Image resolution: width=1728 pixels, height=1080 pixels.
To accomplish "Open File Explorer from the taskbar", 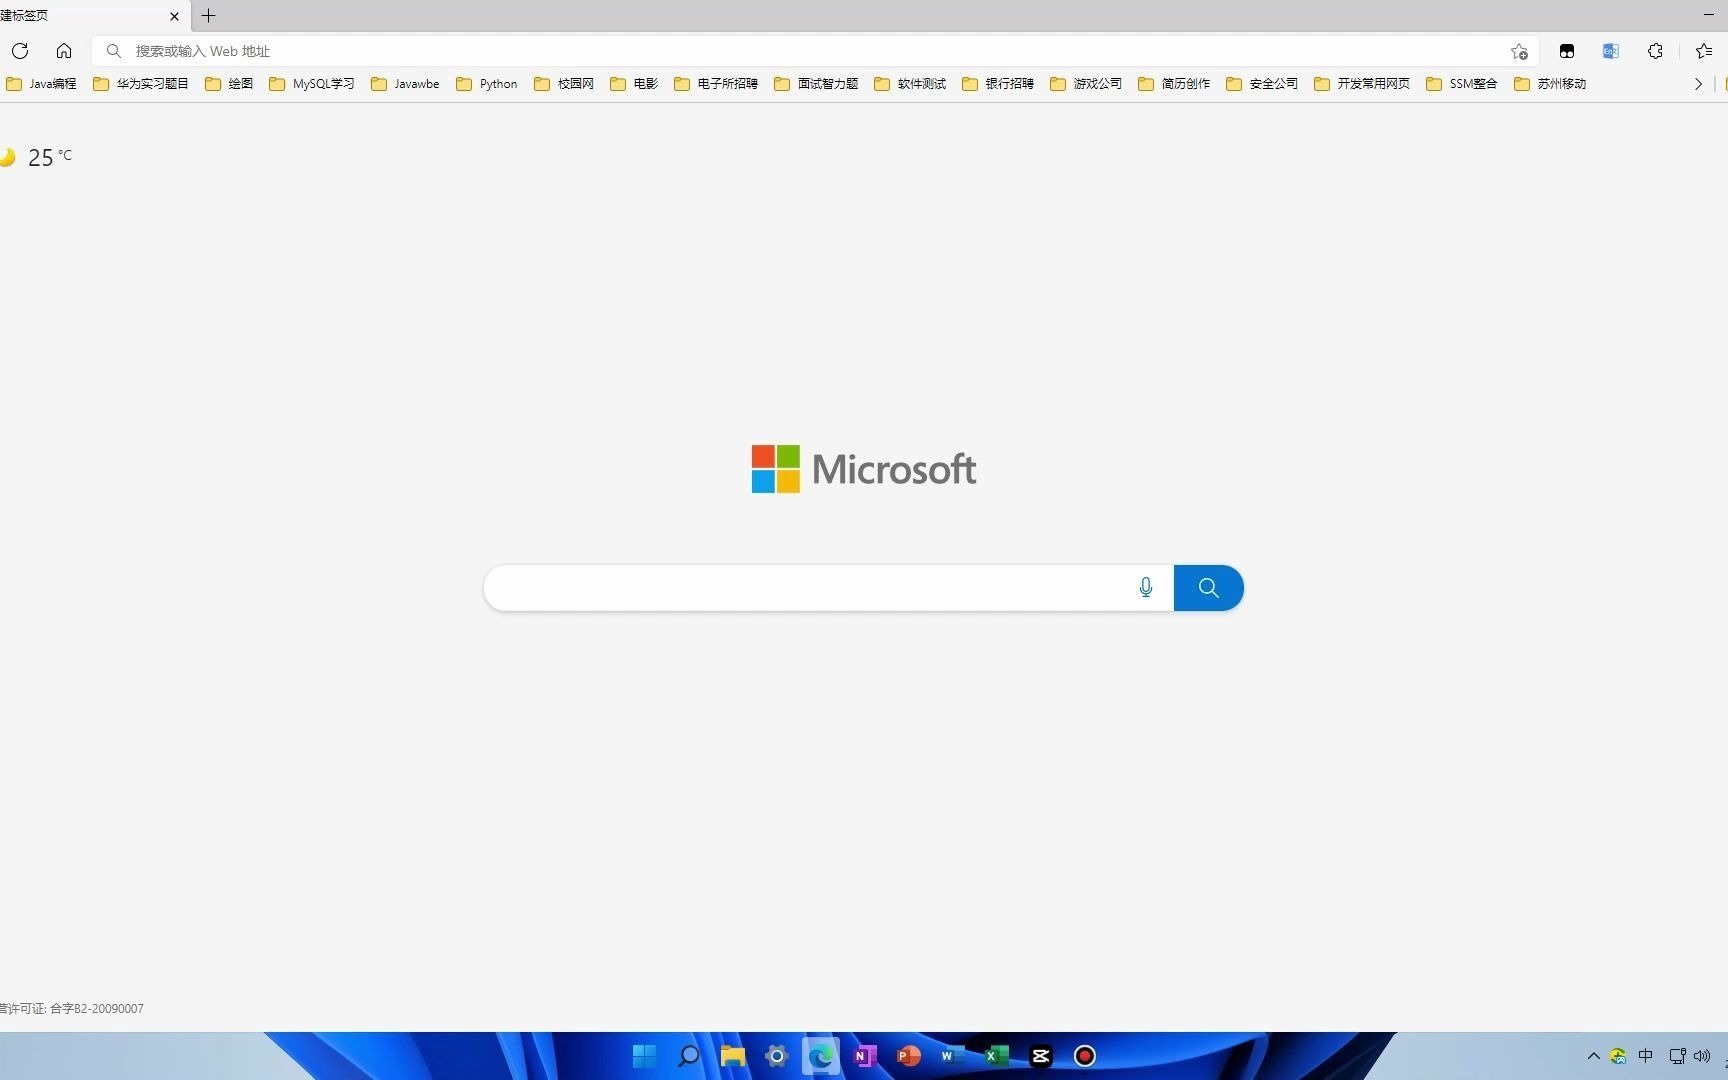I will pos(733,1056).
